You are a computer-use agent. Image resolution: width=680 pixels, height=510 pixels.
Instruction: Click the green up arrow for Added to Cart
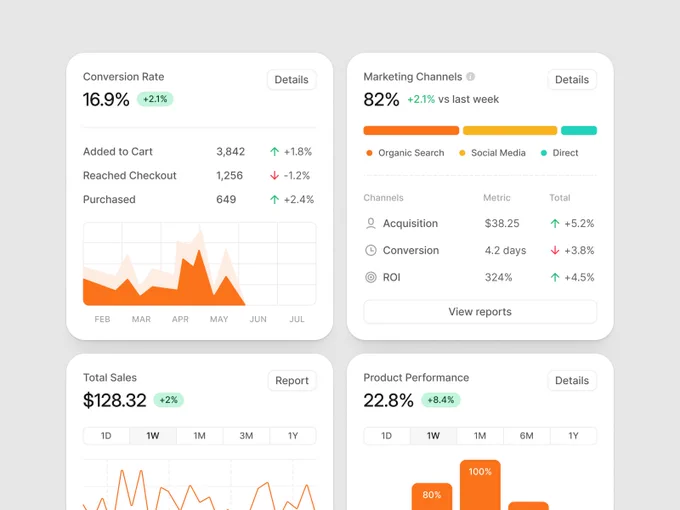[x=275, y=151]
